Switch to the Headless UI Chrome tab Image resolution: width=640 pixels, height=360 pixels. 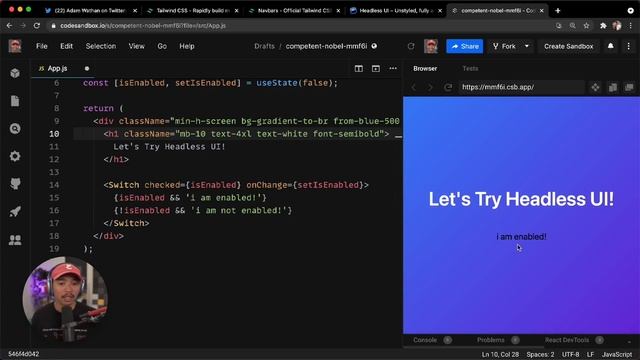(395, 11)
